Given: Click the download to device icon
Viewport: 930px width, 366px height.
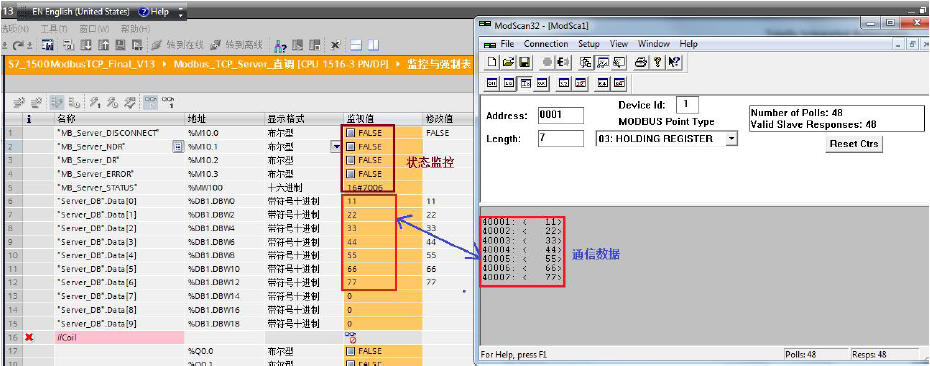Looking at the screenshot, I should 85,45.
